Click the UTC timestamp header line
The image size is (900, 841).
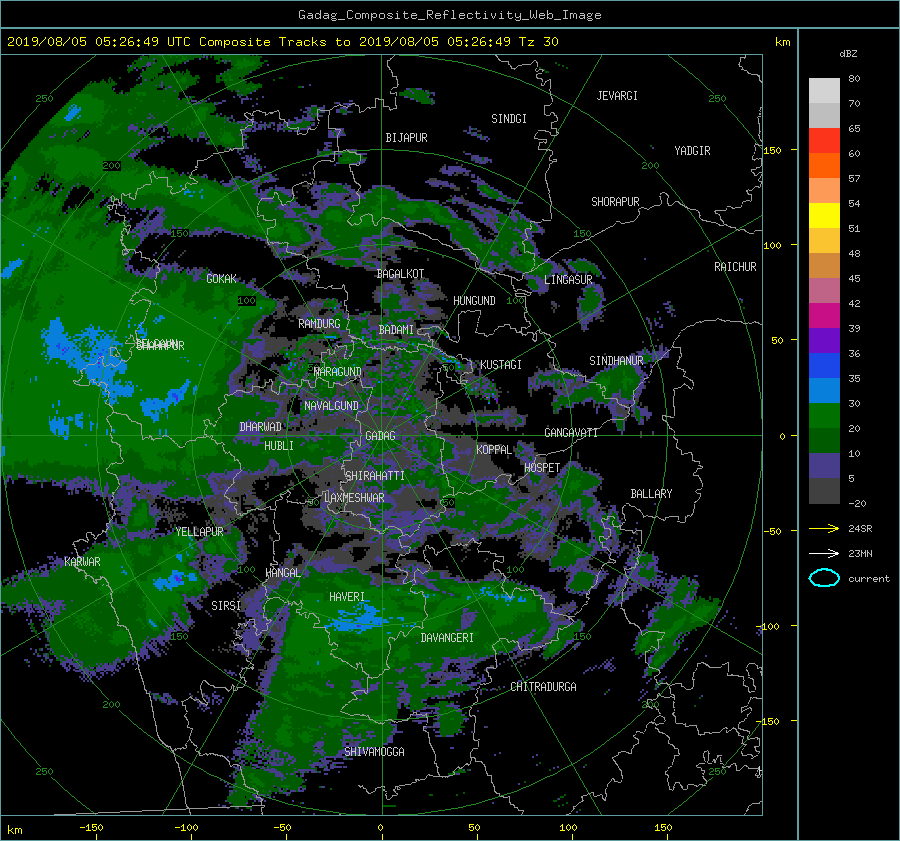tap(282, 42)
